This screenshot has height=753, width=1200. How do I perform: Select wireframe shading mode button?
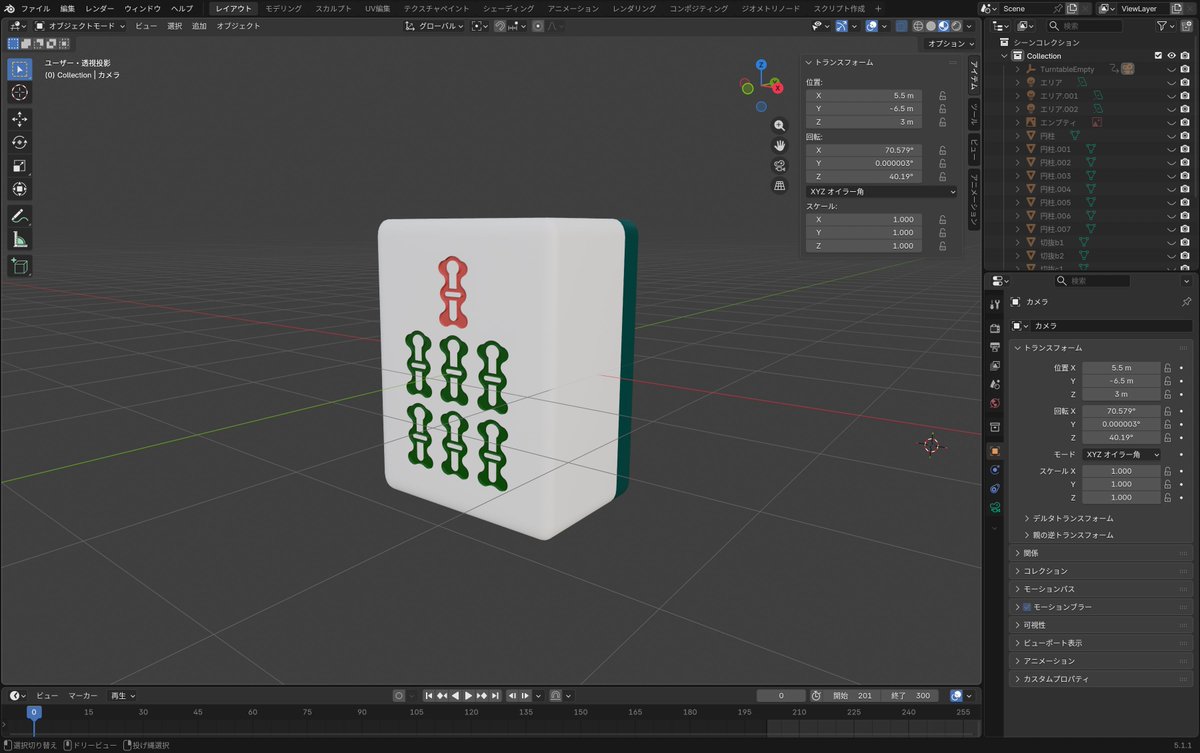pos(917,25)
